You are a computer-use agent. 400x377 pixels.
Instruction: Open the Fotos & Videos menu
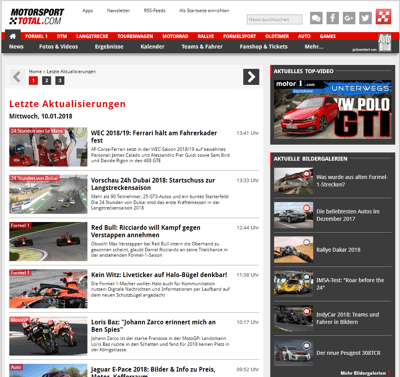[58, 47]
